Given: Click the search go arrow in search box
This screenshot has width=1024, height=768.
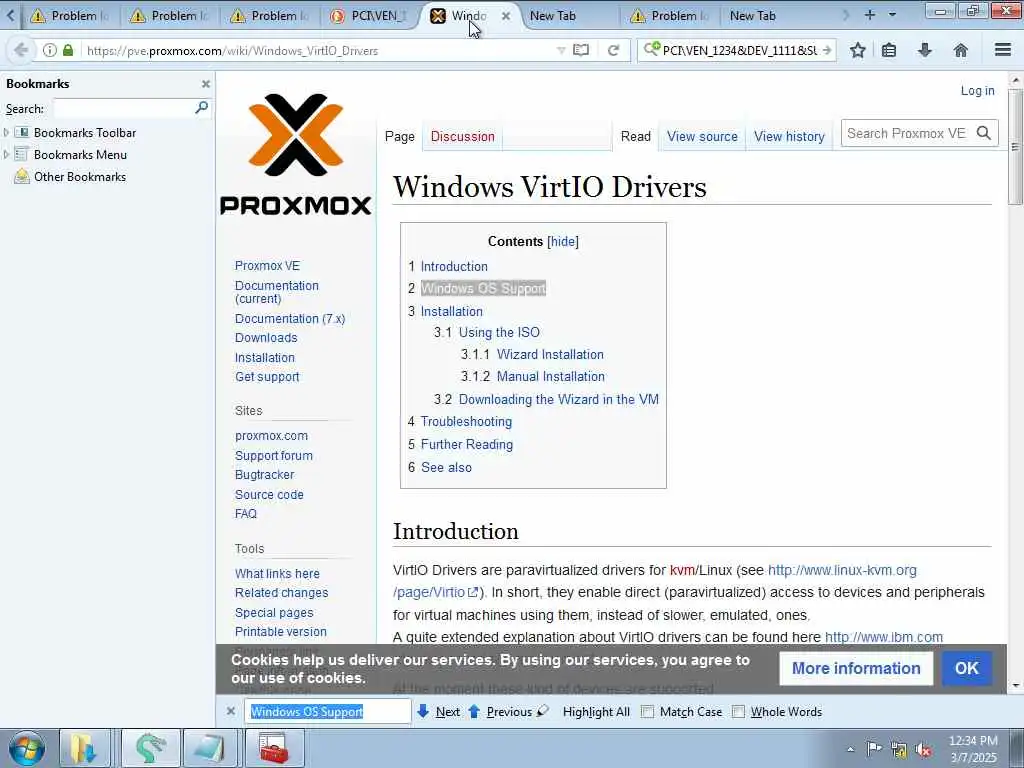Looking at the screenshot, I should pyautogui.click(x=827, y=50).
